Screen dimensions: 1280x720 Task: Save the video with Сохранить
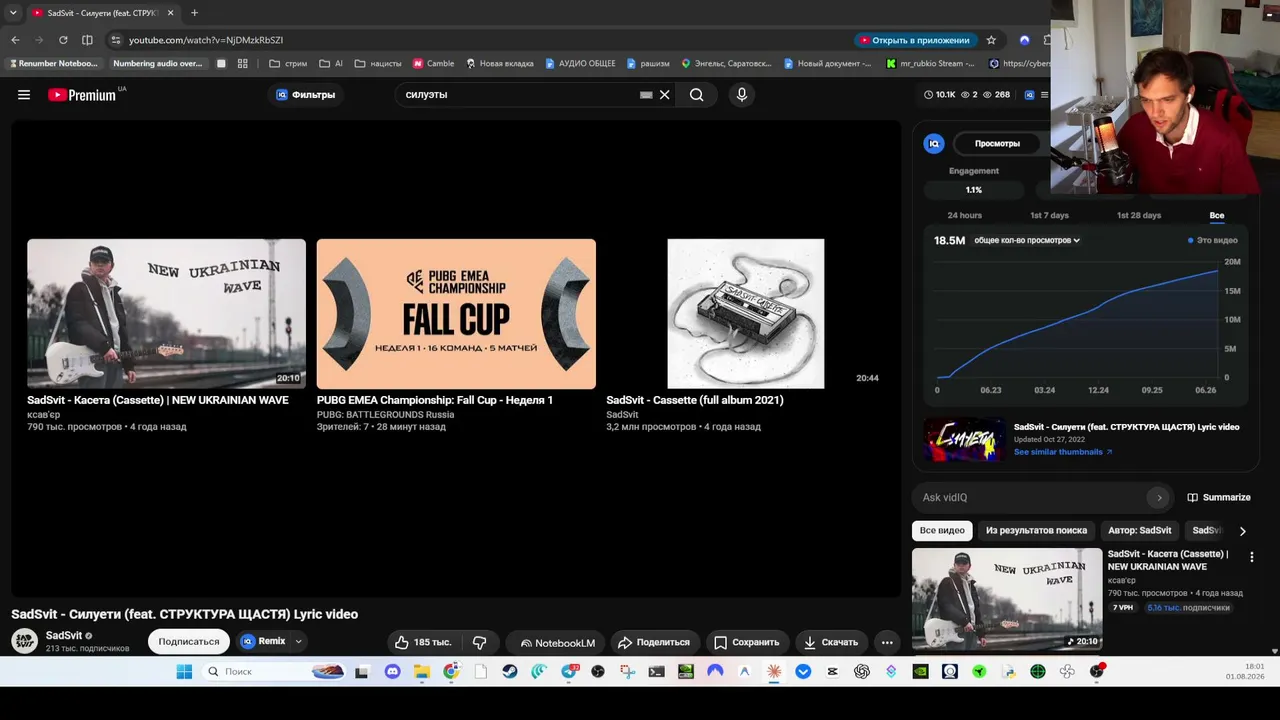pyautogui.click(x=746, y=642)
